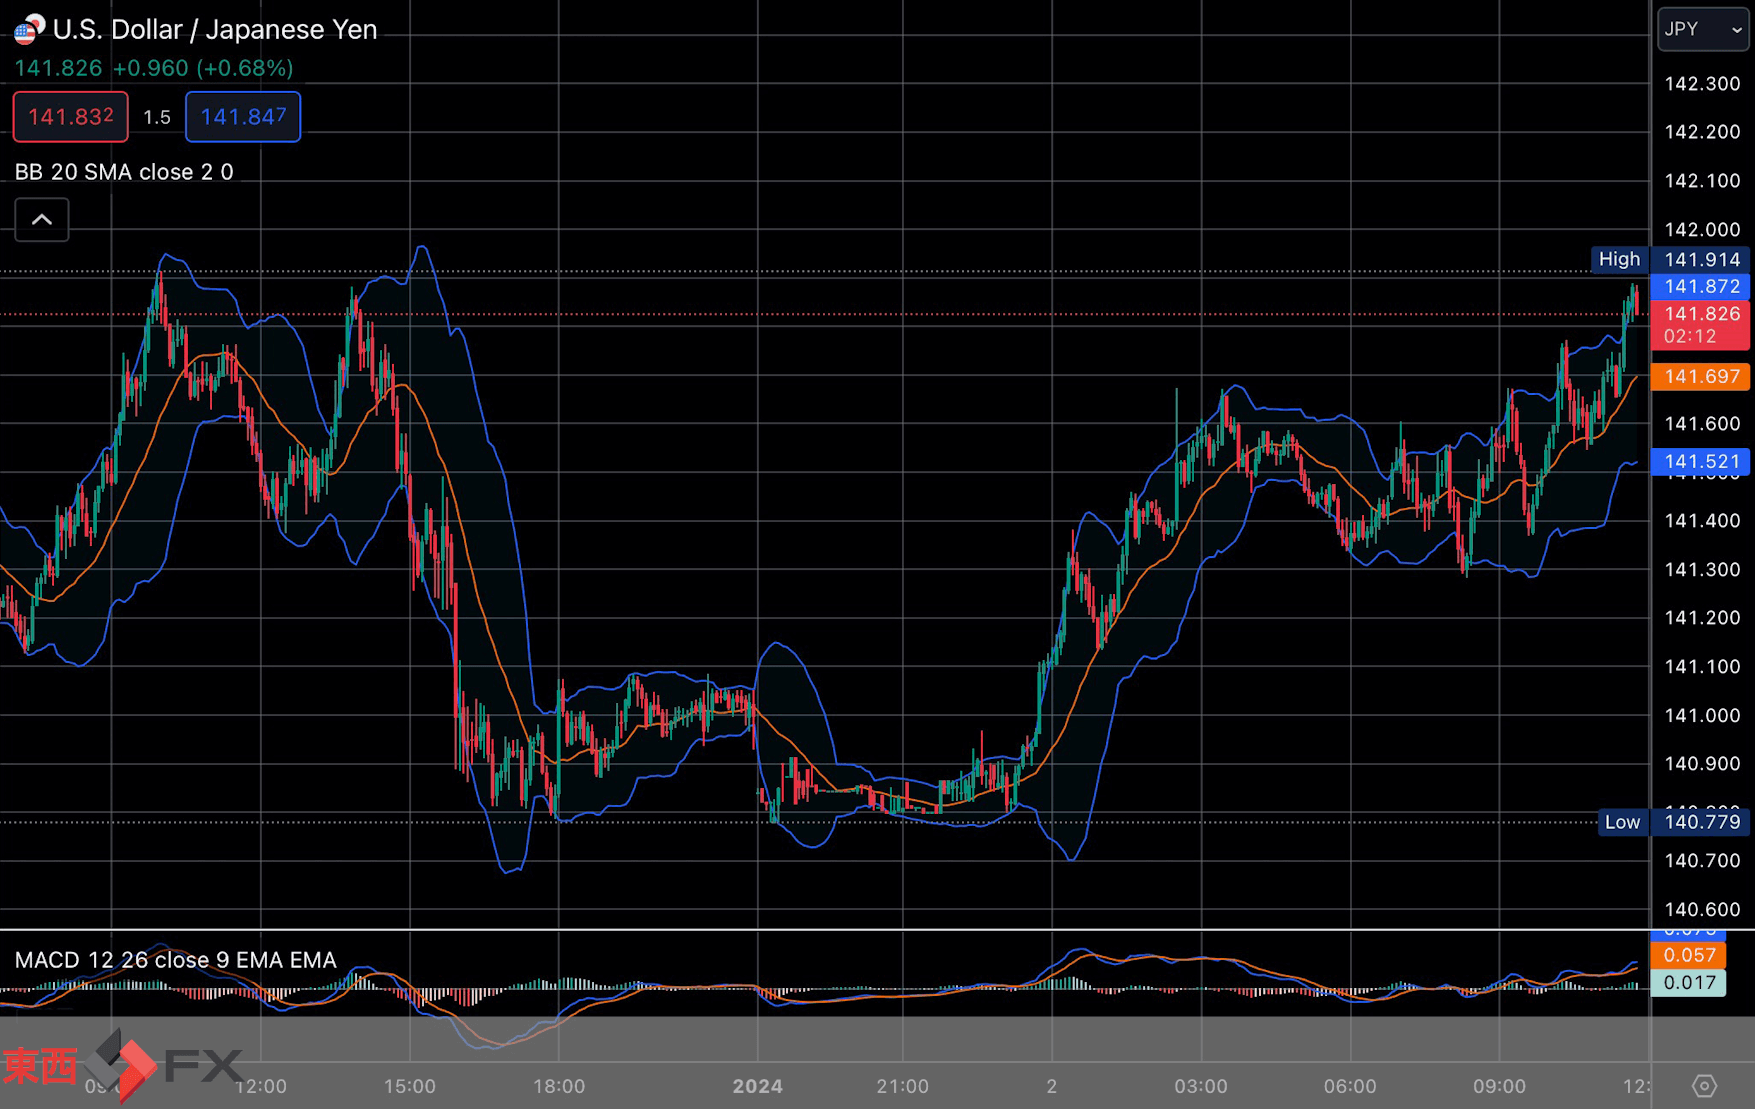Click the blue buy price 141.847

coord(243,117)
